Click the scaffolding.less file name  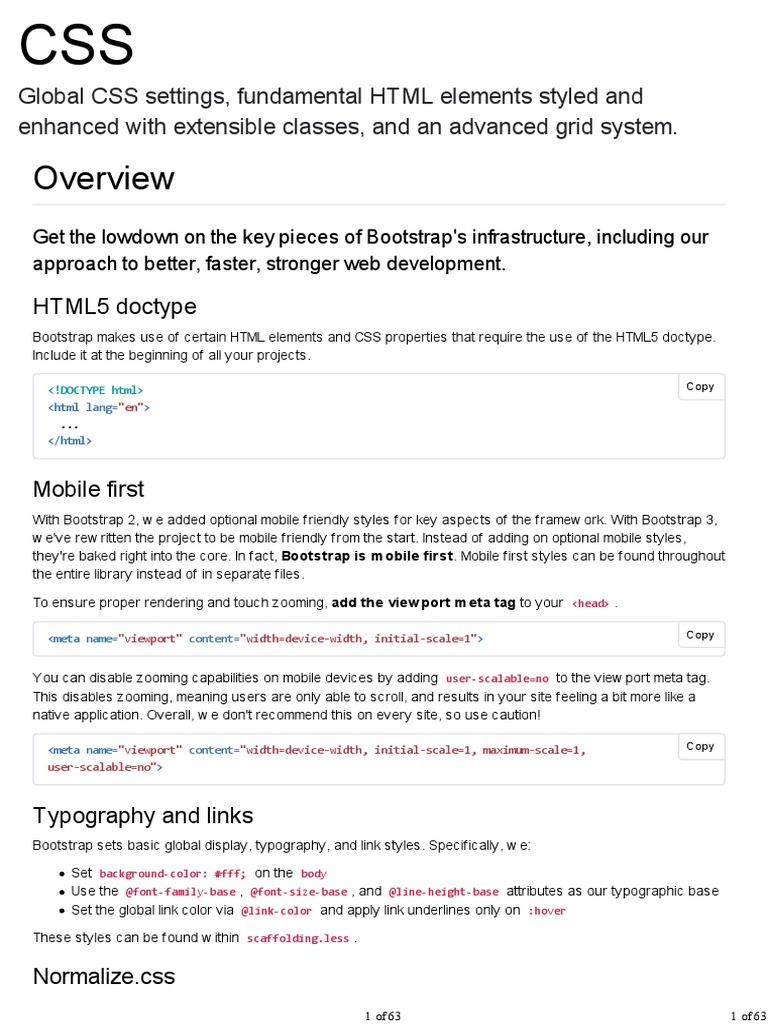pos(299,939)
